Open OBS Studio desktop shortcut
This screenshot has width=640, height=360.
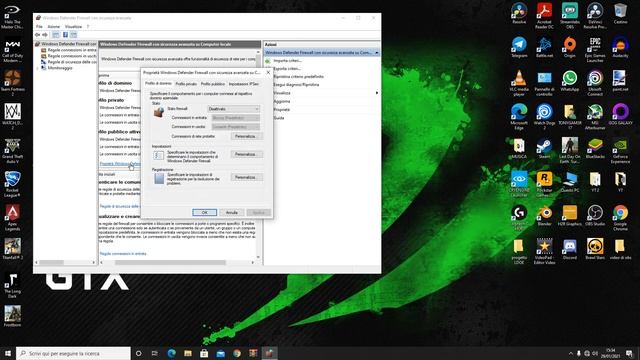pyautogui.click(x=595, y=216)
